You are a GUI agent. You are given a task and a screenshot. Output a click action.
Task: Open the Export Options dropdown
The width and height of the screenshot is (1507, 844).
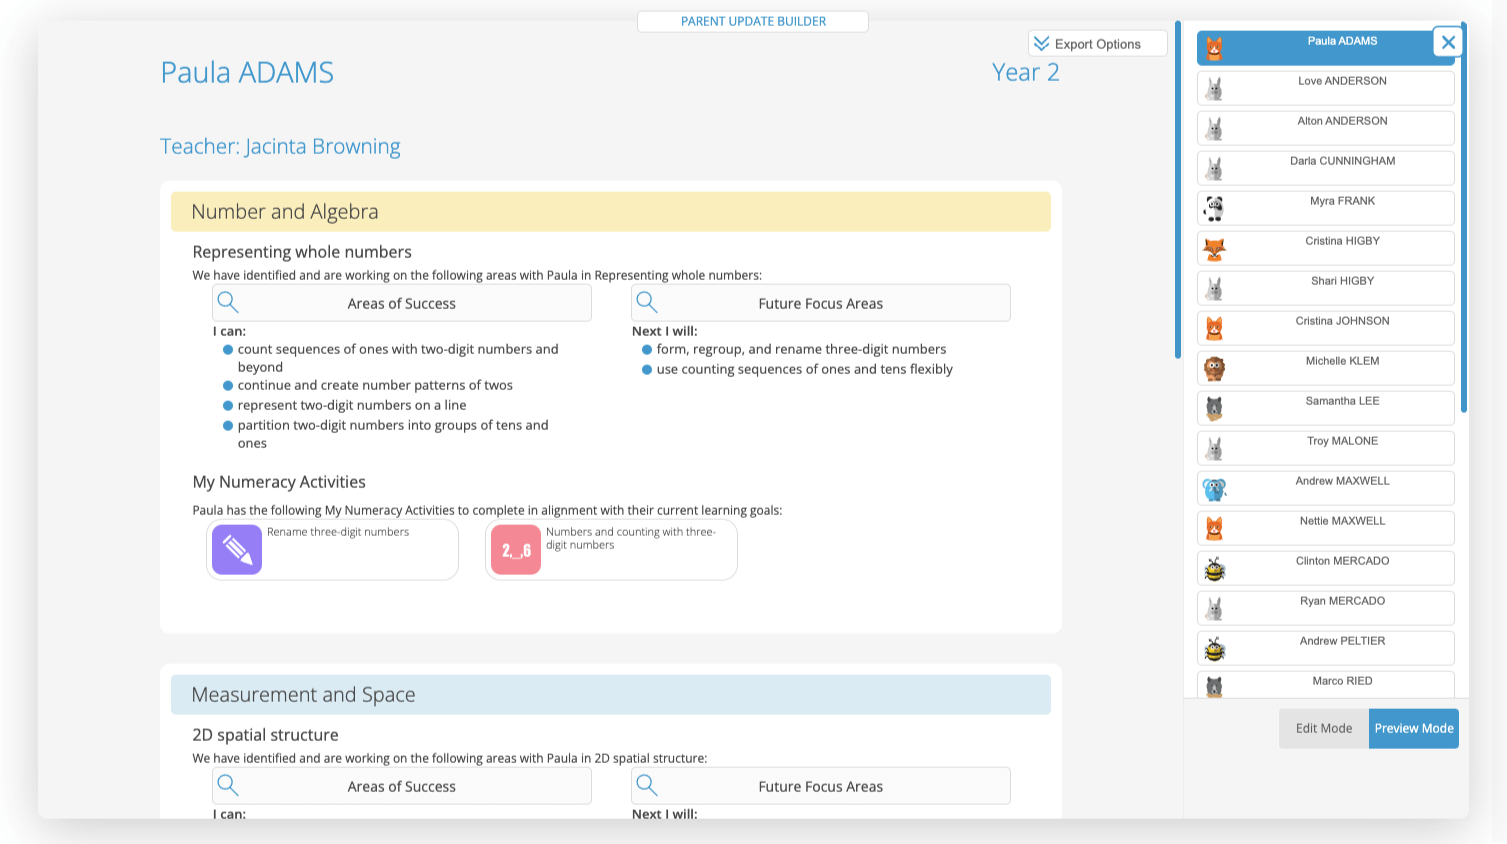click(1097, 44)
